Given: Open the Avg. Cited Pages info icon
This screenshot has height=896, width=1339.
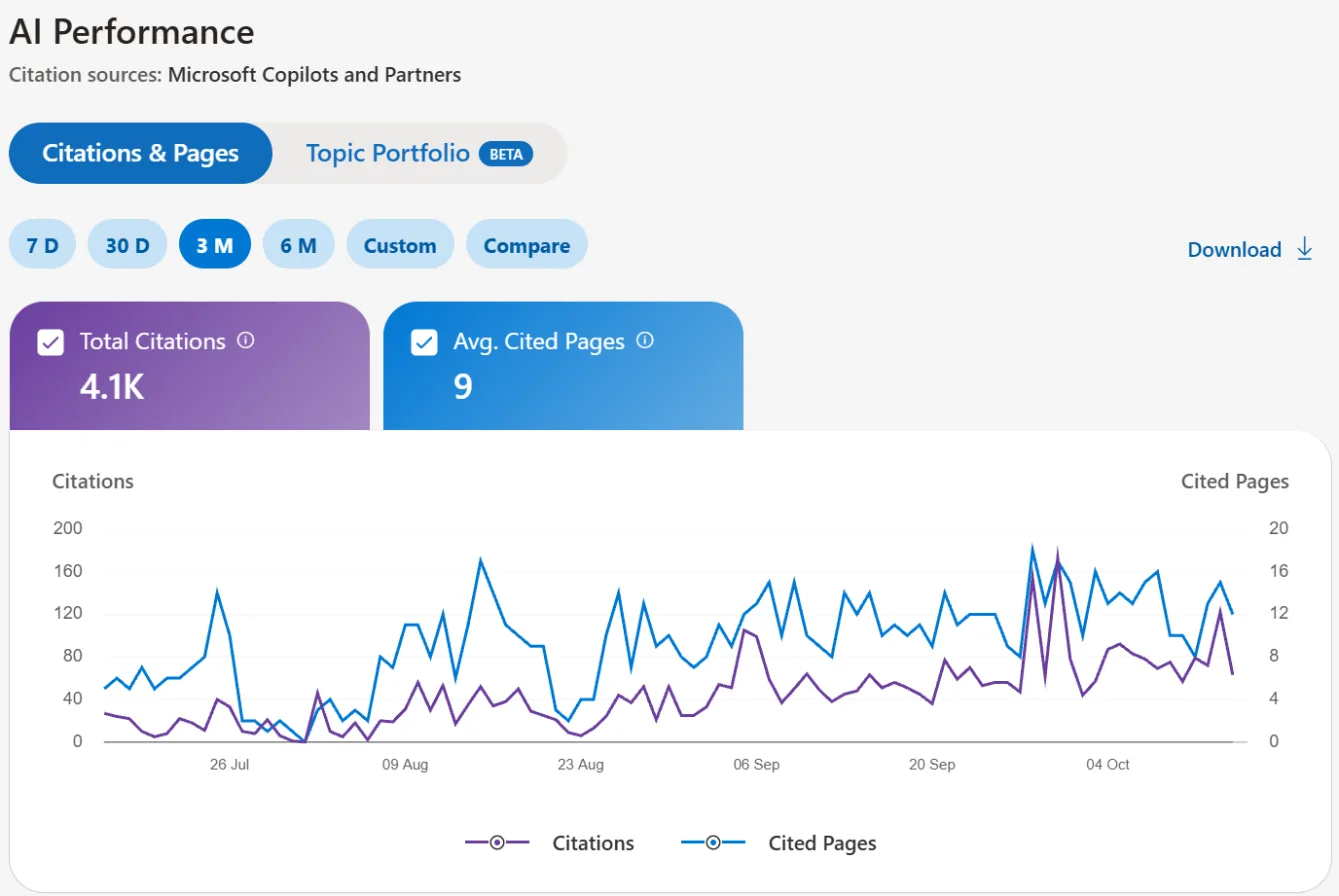Looking at the screenshot, I should tap(645, 340).
